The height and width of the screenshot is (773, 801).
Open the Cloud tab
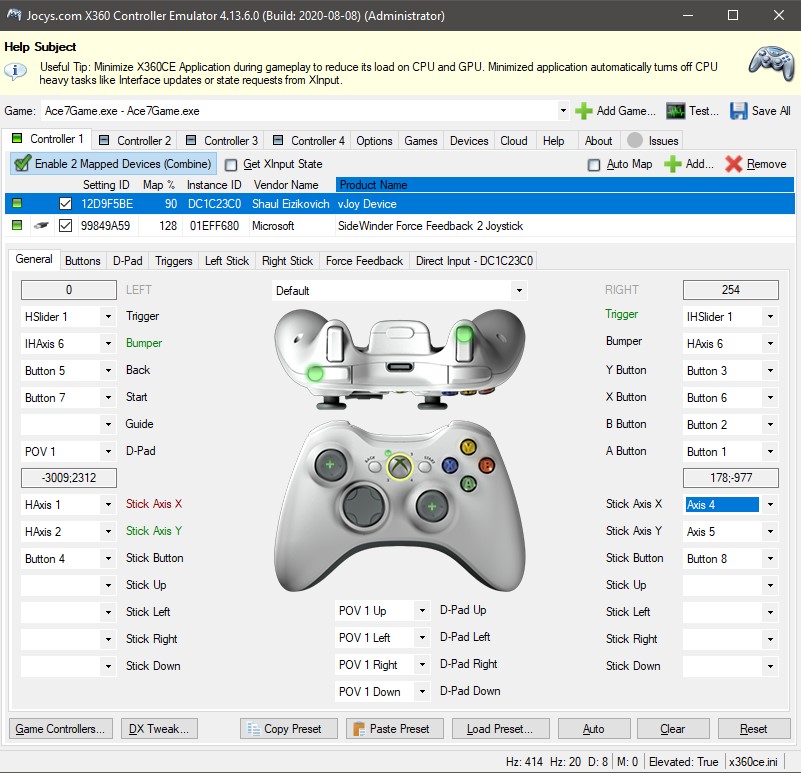514,140
